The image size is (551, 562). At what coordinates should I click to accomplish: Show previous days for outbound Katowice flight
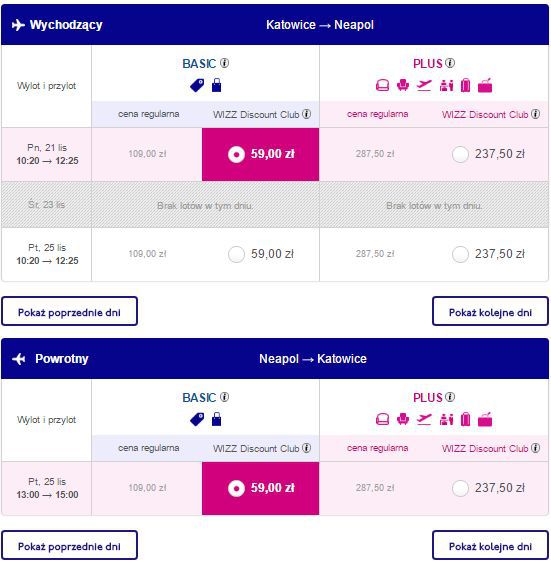tap(70, 311)
